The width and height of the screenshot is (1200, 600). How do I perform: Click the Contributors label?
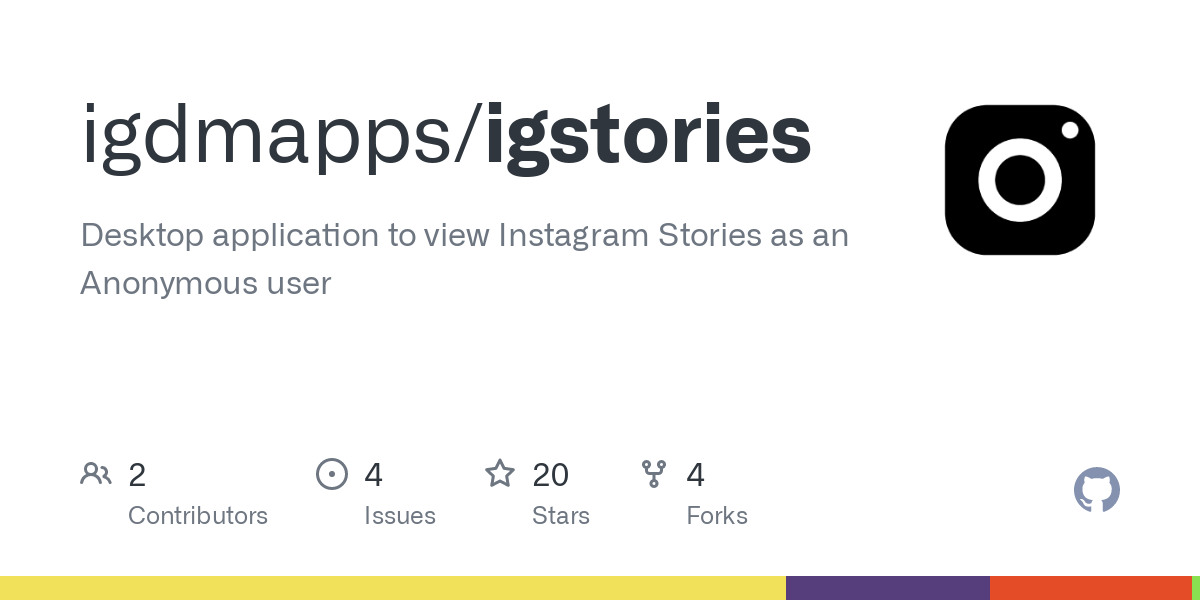[198, 516]
